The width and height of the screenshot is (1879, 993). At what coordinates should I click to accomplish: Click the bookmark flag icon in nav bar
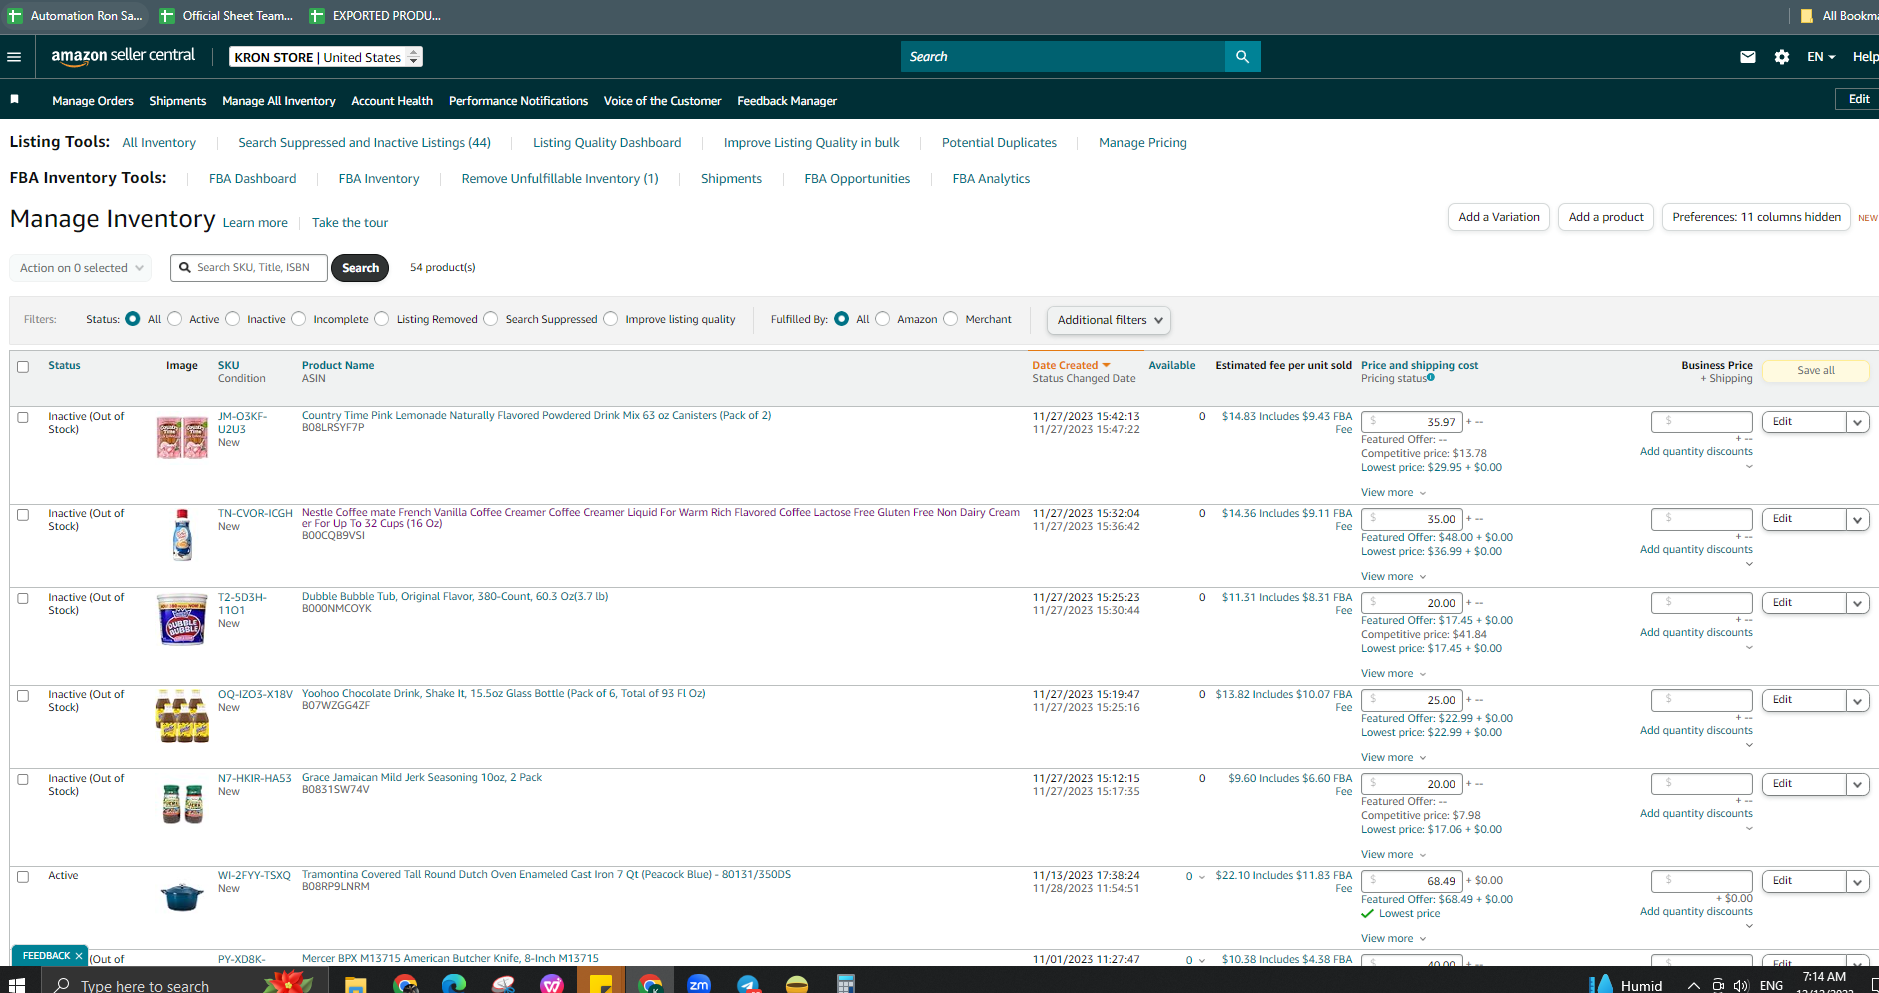click(x=15, y=100)
